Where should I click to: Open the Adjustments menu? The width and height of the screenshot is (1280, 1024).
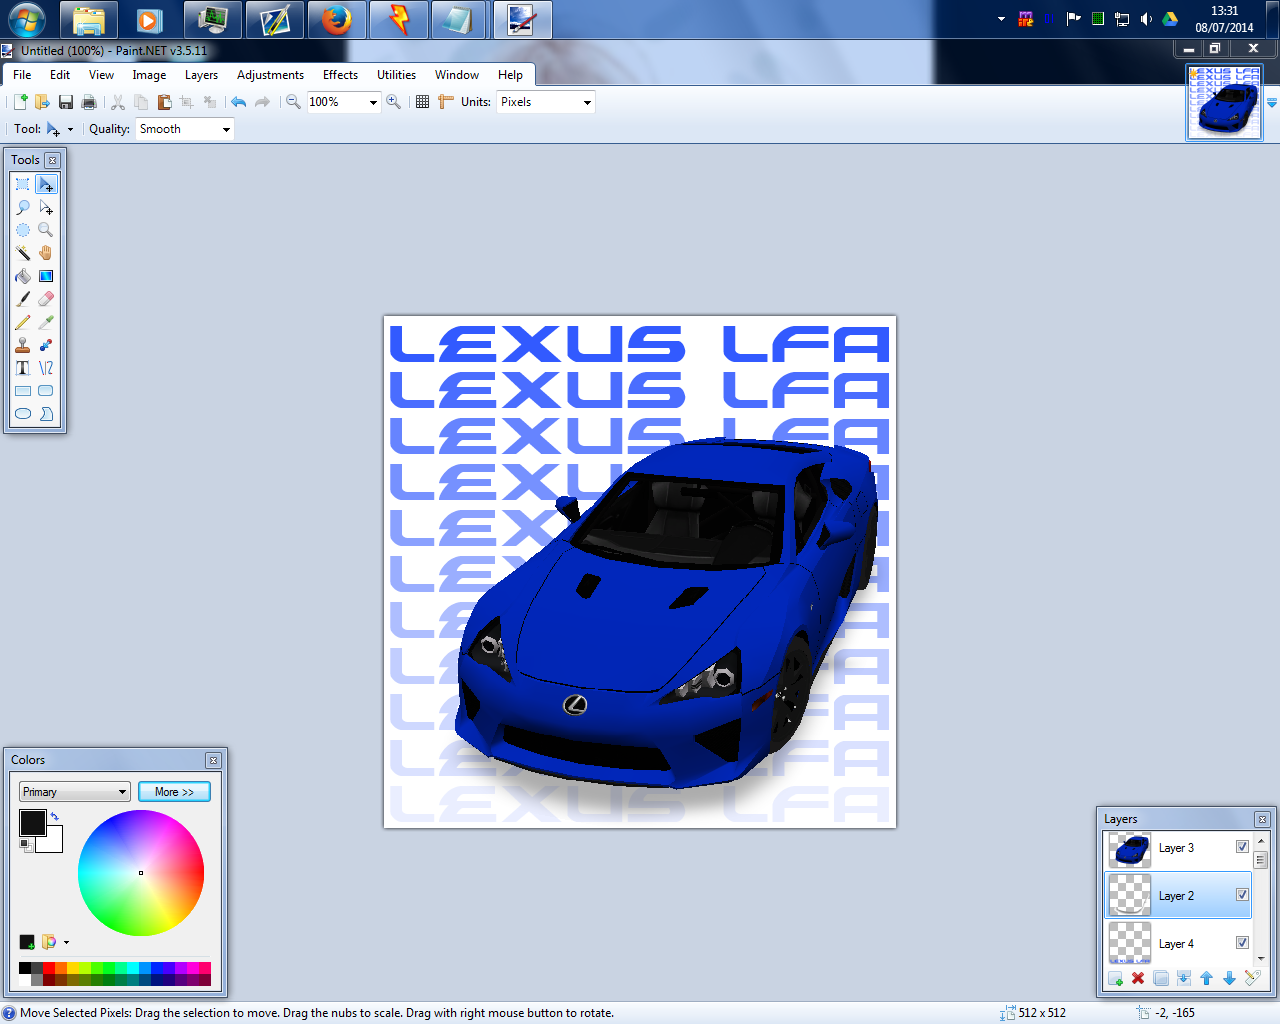click(x=270, y=75)
